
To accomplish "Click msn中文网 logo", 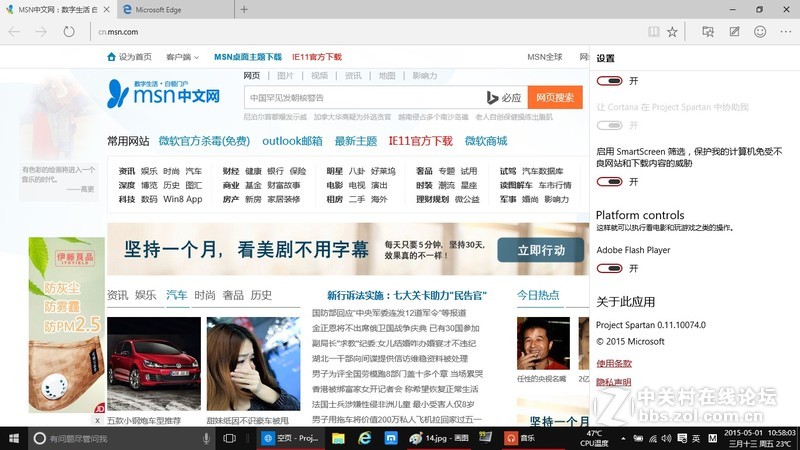I will click(163, 93).
